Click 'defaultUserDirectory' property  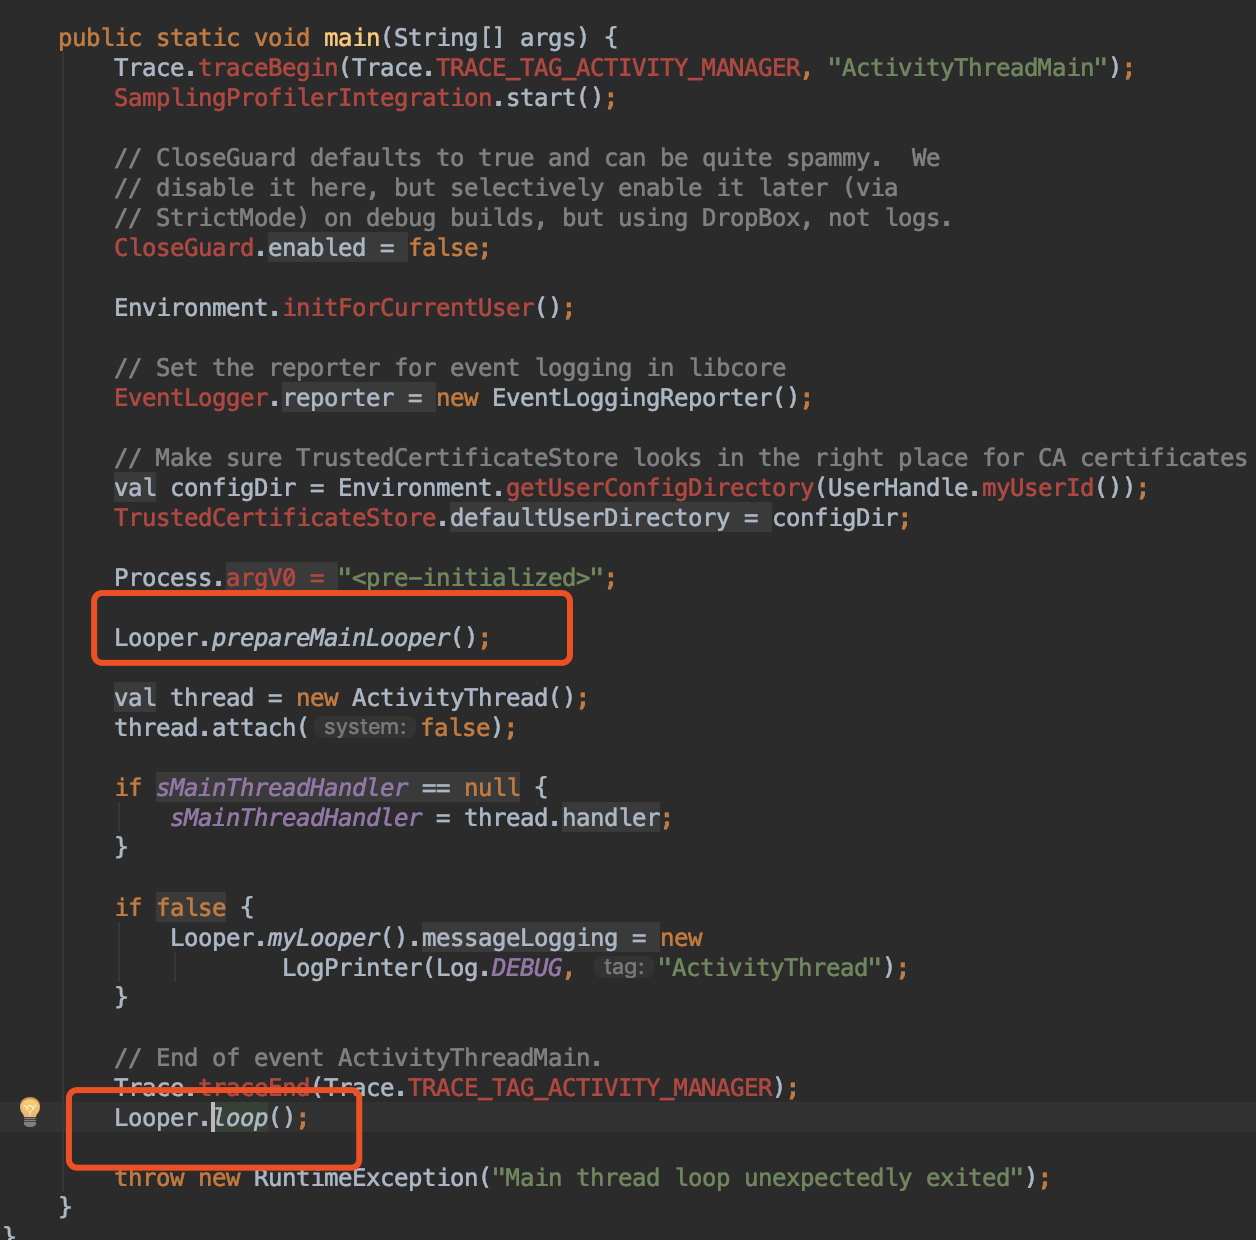click(x=590, y=518)
